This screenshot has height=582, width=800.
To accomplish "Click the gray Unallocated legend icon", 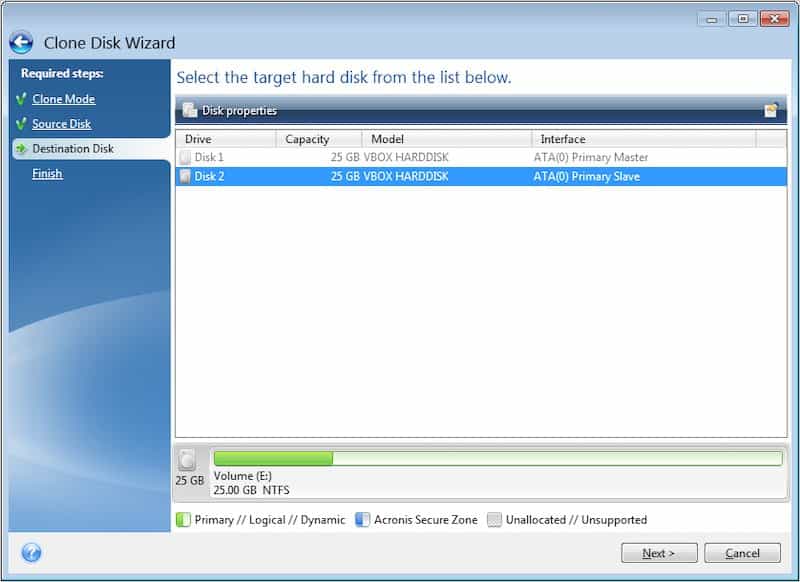I will [494, 520].
